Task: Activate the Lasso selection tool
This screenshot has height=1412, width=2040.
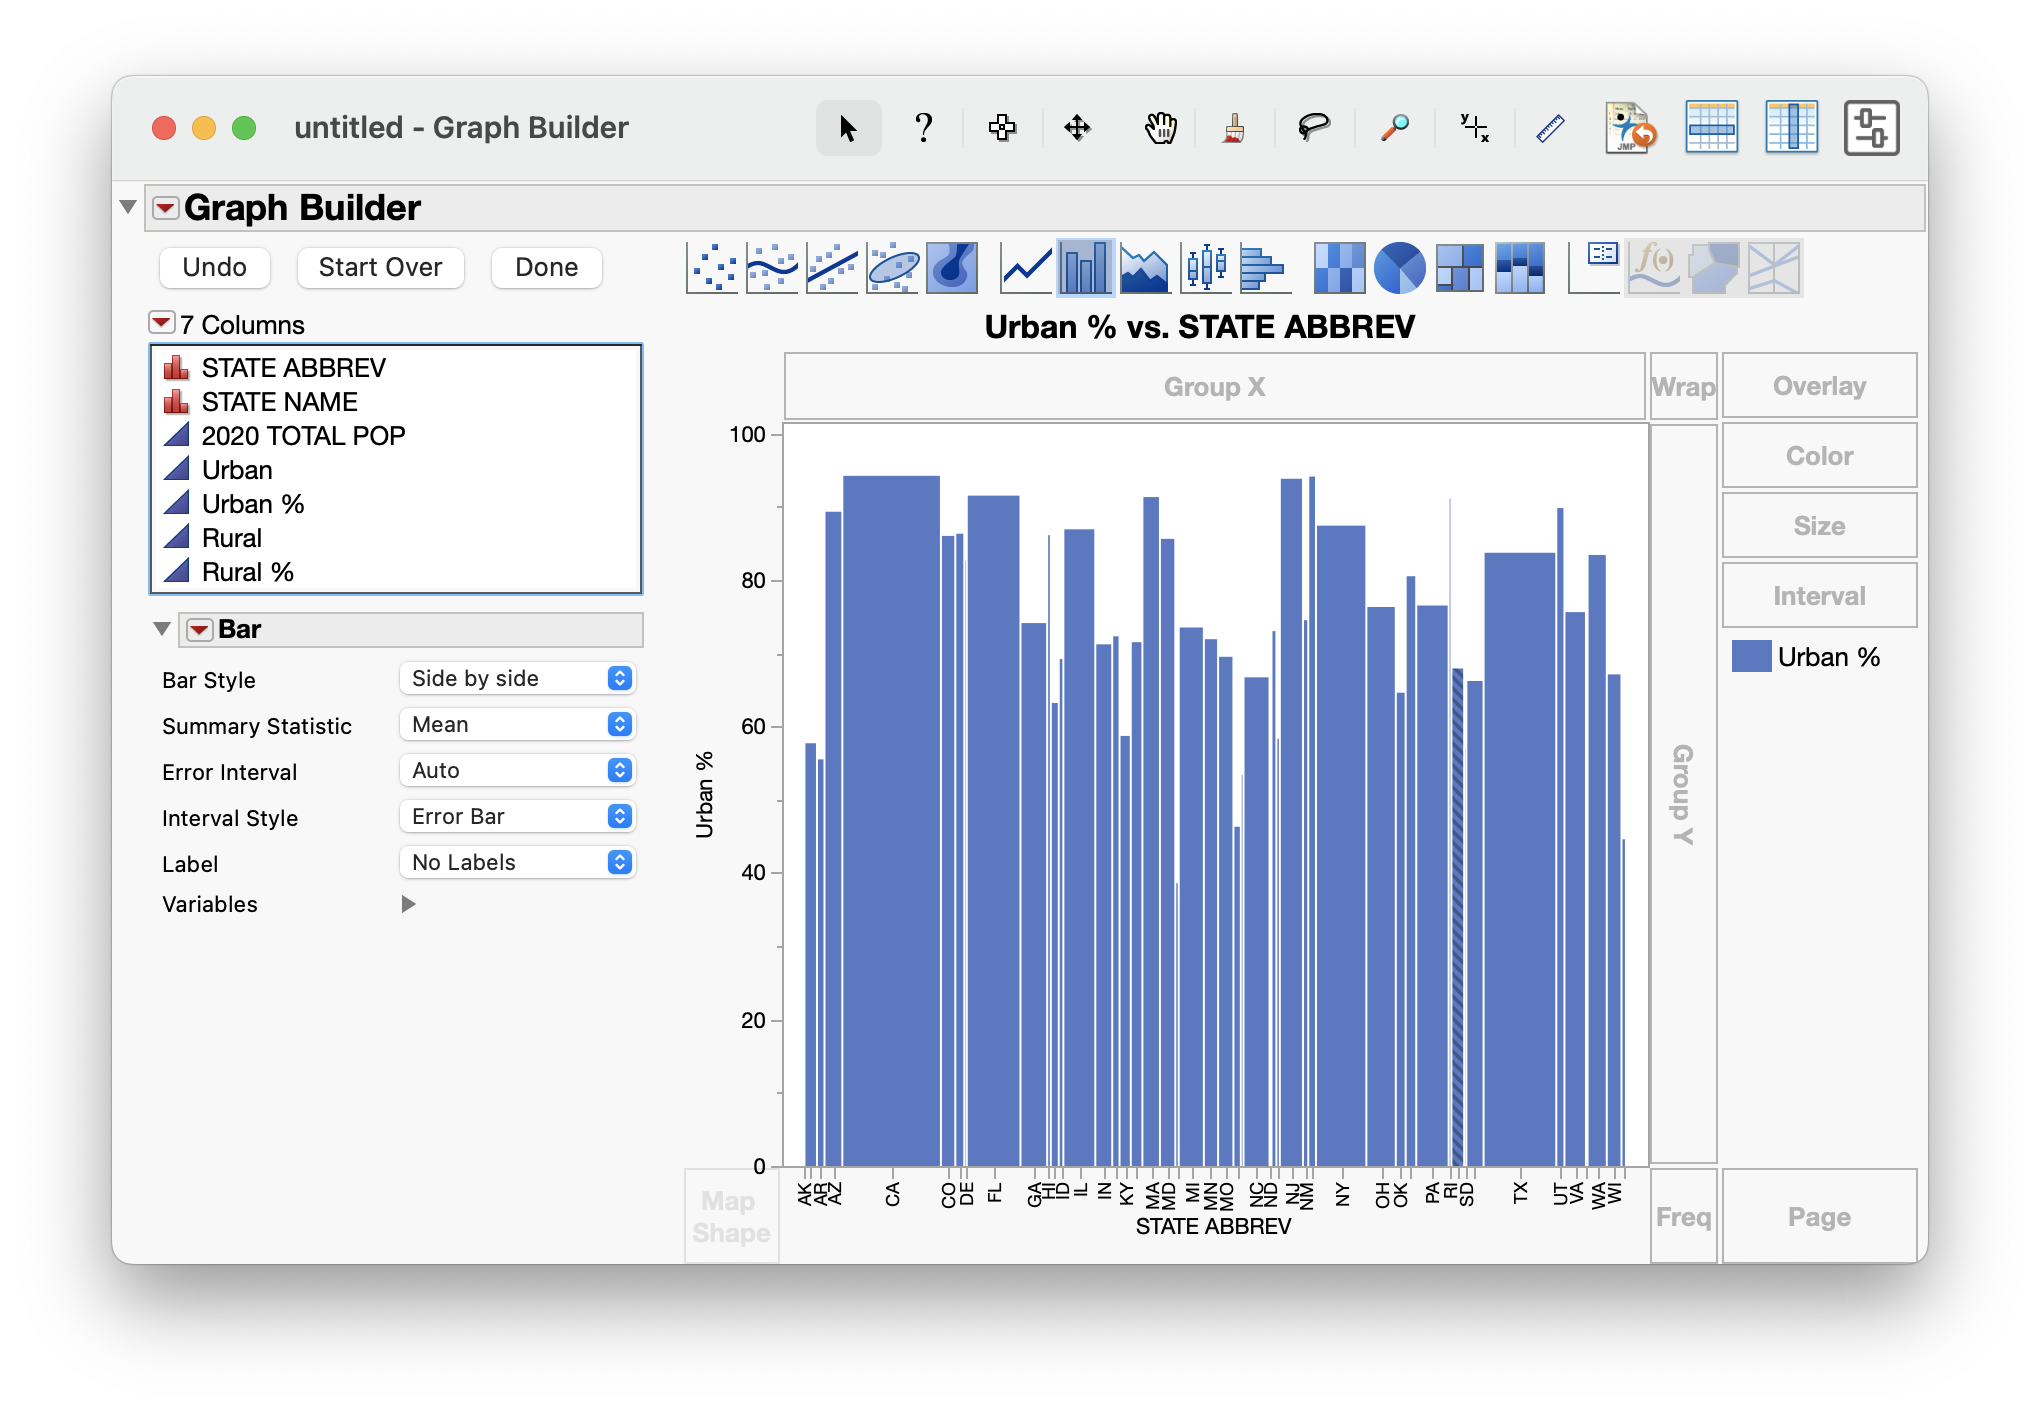Action: click(x=1313, y=128)
